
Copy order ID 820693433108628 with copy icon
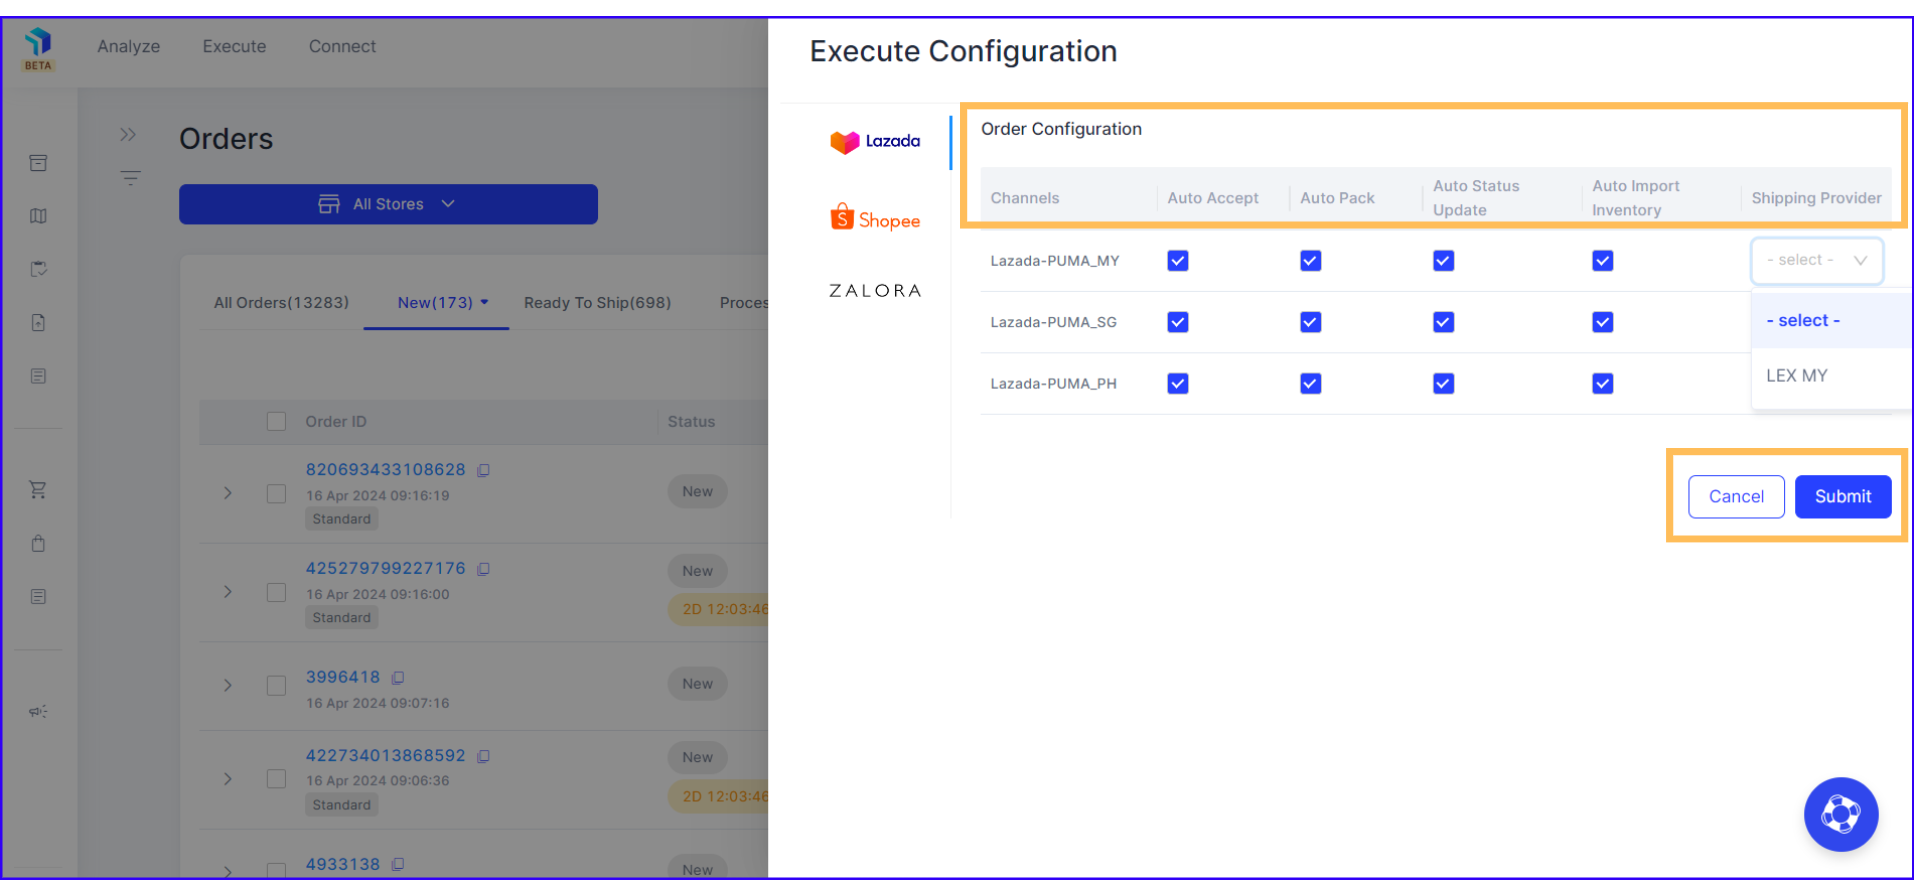[x=484, y=470]
